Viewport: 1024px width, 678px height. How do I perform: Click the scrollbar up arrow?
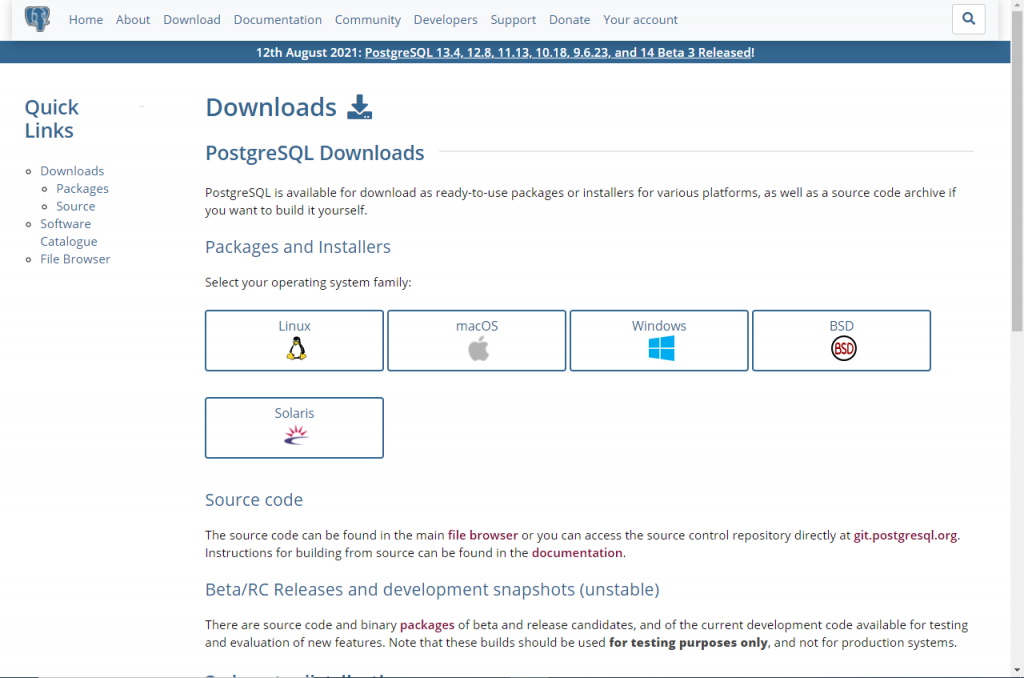1017,5
